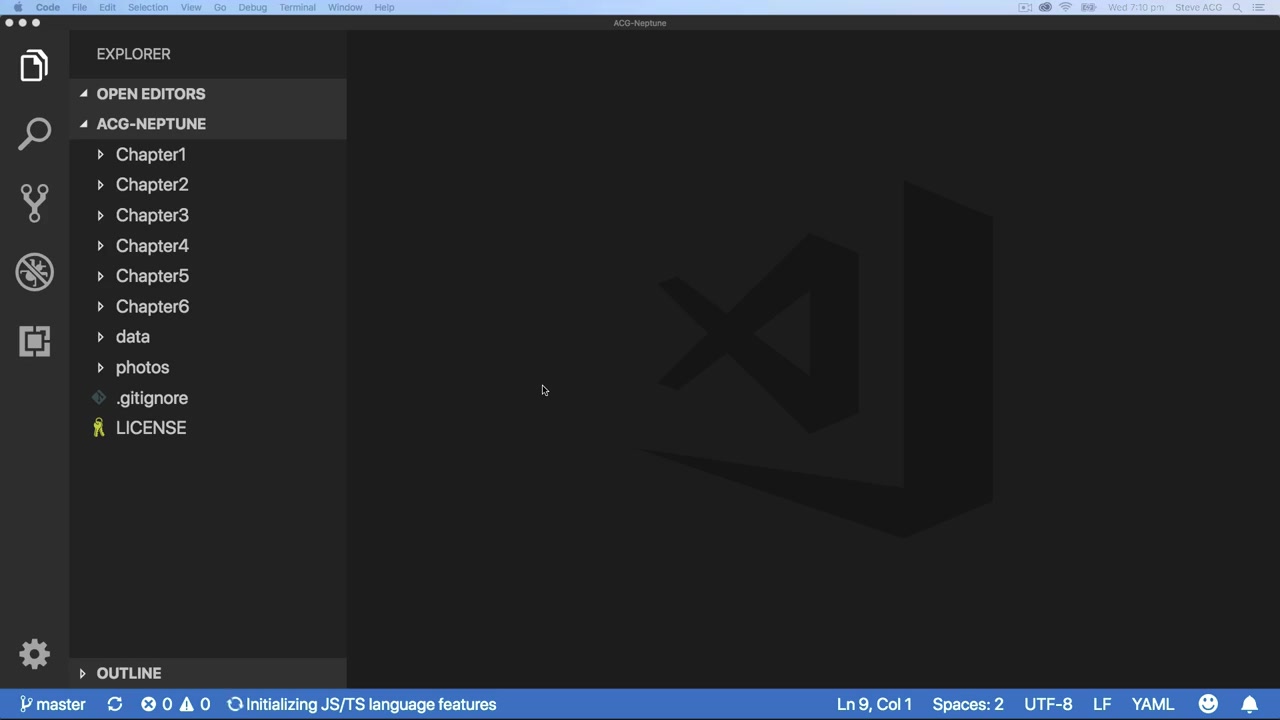Image resolution: width=1280 pixels, height=720 pixels.
Task: Expand the Chapter2 folder
Action: pyautogui.click(x=100, y=185)
